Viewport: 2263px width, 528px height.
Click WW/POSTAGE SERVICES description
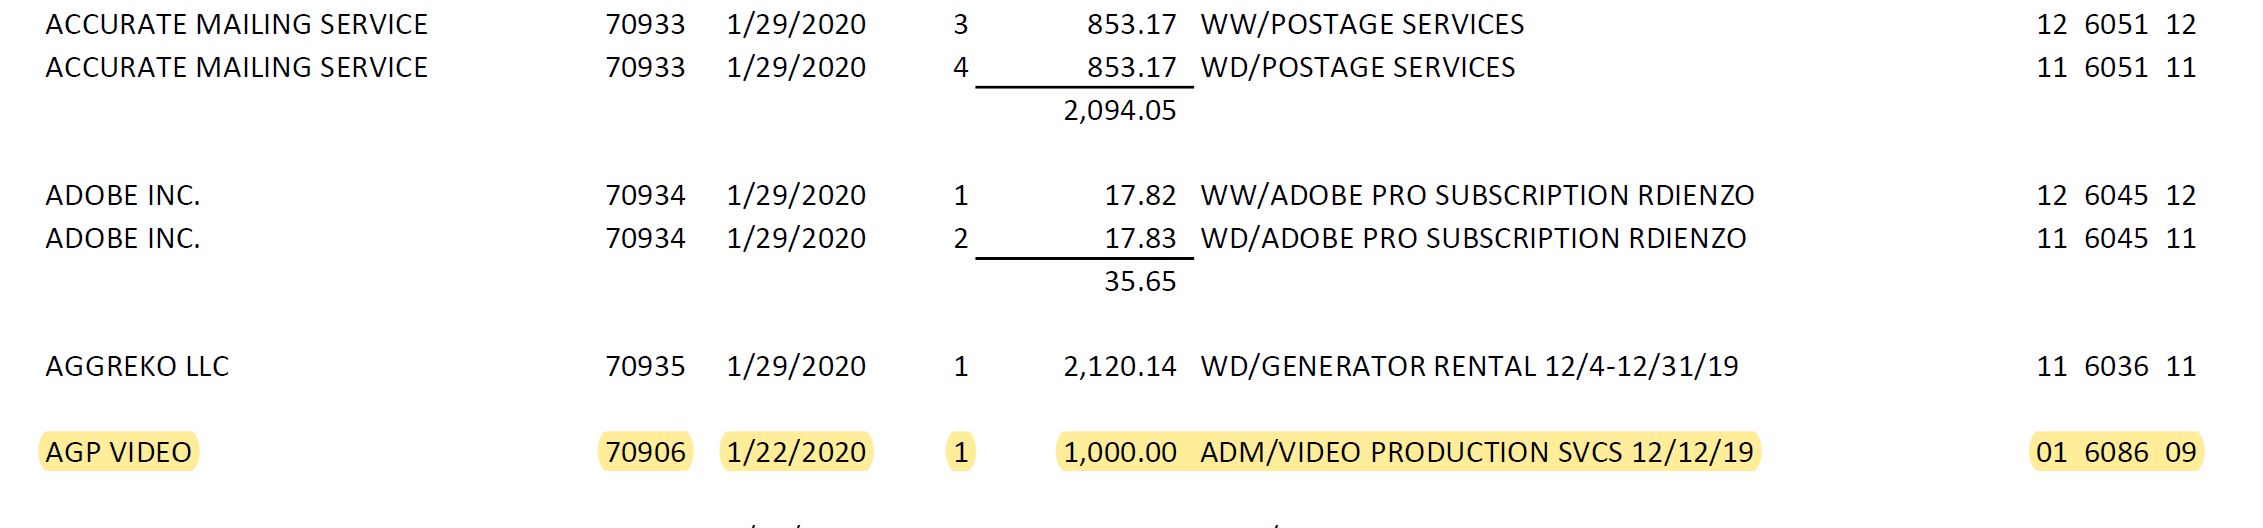pos(1362,24)
